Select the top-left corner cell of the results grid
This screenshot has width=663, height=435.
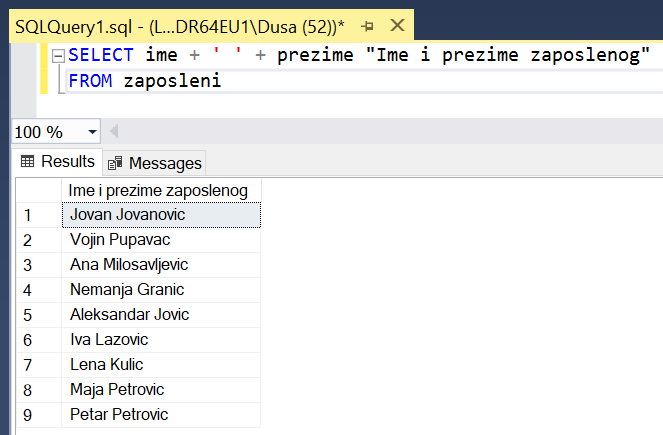click(x=38, y=190)
